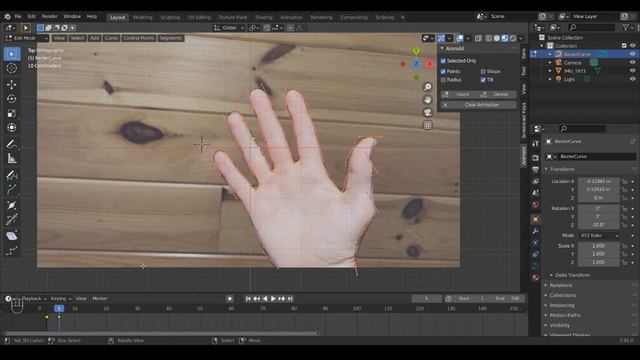Open the Control Points menu
The image size is (640, 360).
click(x=139, y=38)
